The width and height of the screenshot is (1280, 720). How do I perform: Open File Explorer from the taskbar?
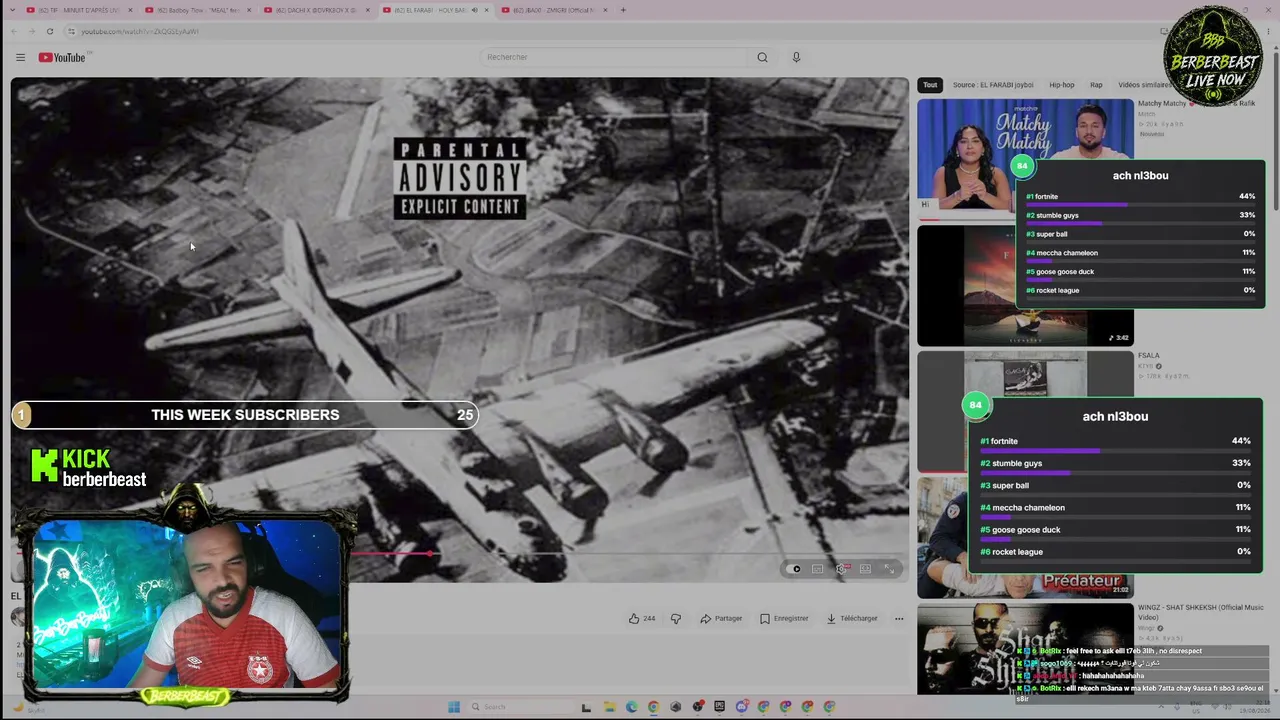pyautogui.click(x=609, y=707)
